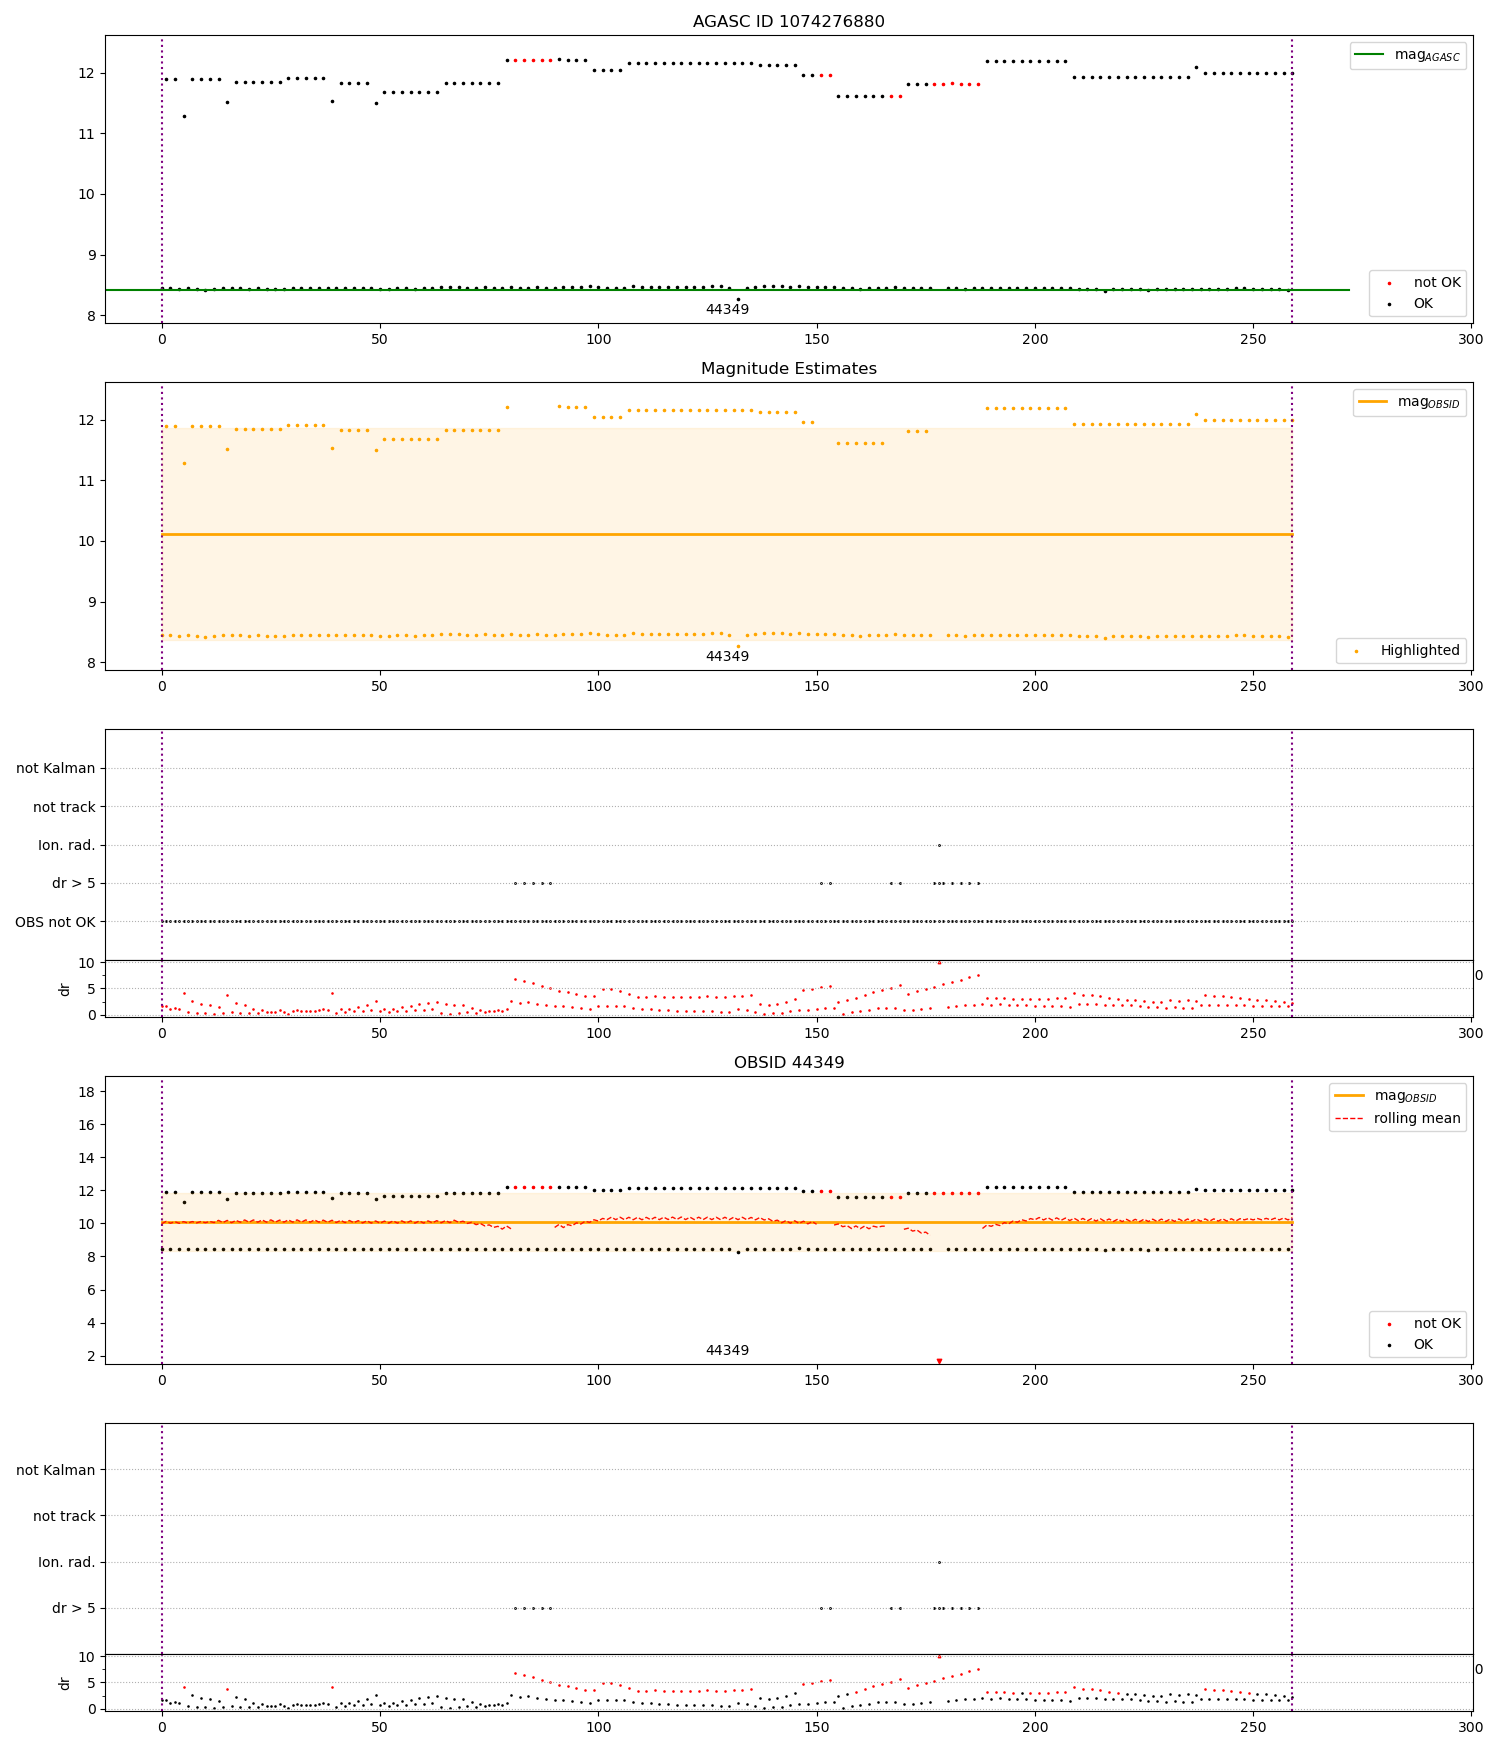Click the 'dr' y-axis label under third panel
1500x1750 pixels.
tap(65, 989)
